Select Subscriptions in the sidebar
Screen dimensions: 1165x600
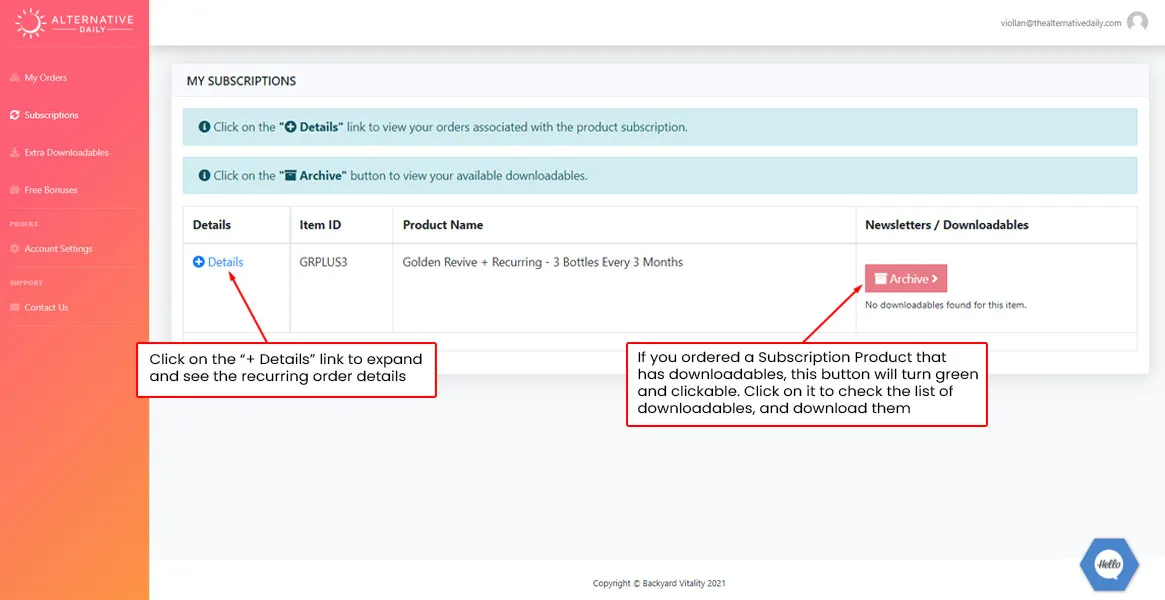(51, 115)
